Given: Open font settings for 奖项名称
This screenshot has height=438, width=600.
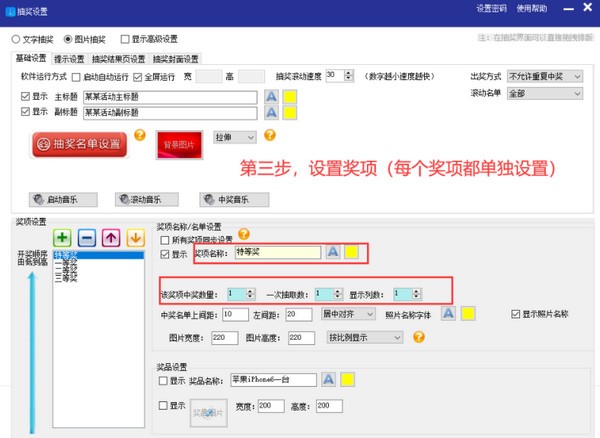Looking at the screenshot, I should (333, 252).
